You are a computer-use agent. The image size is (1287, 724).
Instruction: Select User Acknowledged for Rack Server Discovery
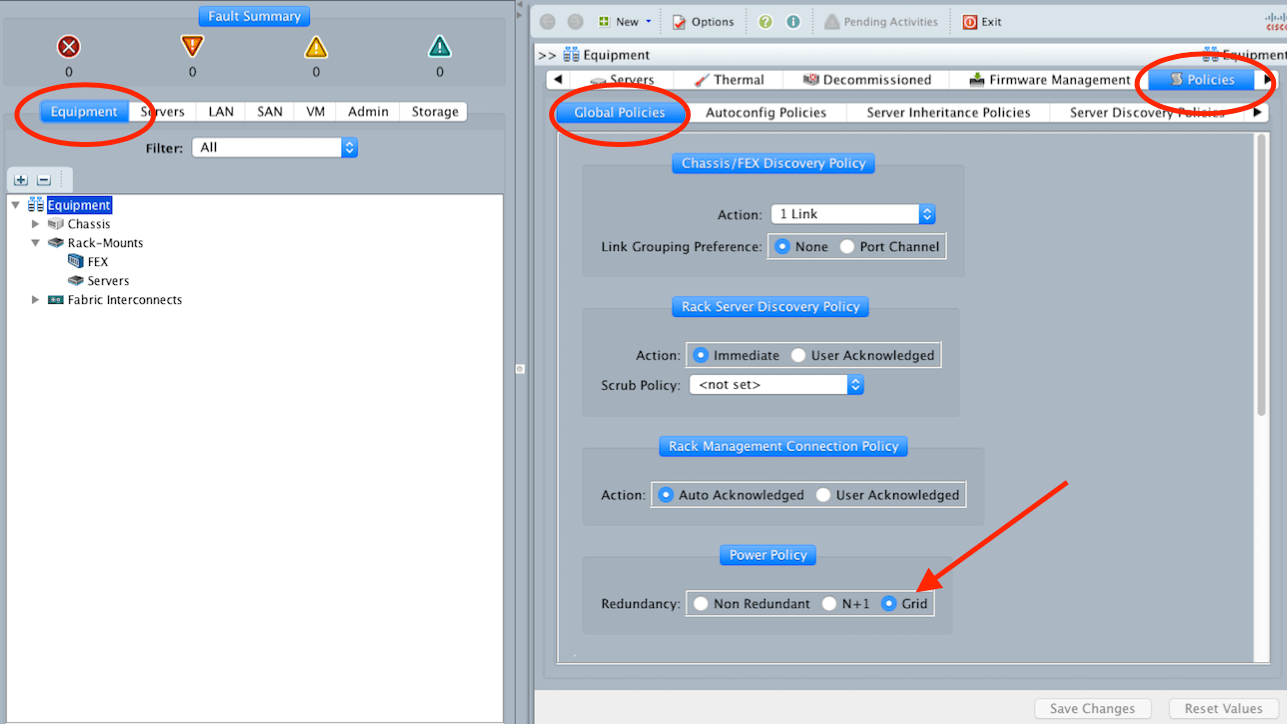(798, 355)
